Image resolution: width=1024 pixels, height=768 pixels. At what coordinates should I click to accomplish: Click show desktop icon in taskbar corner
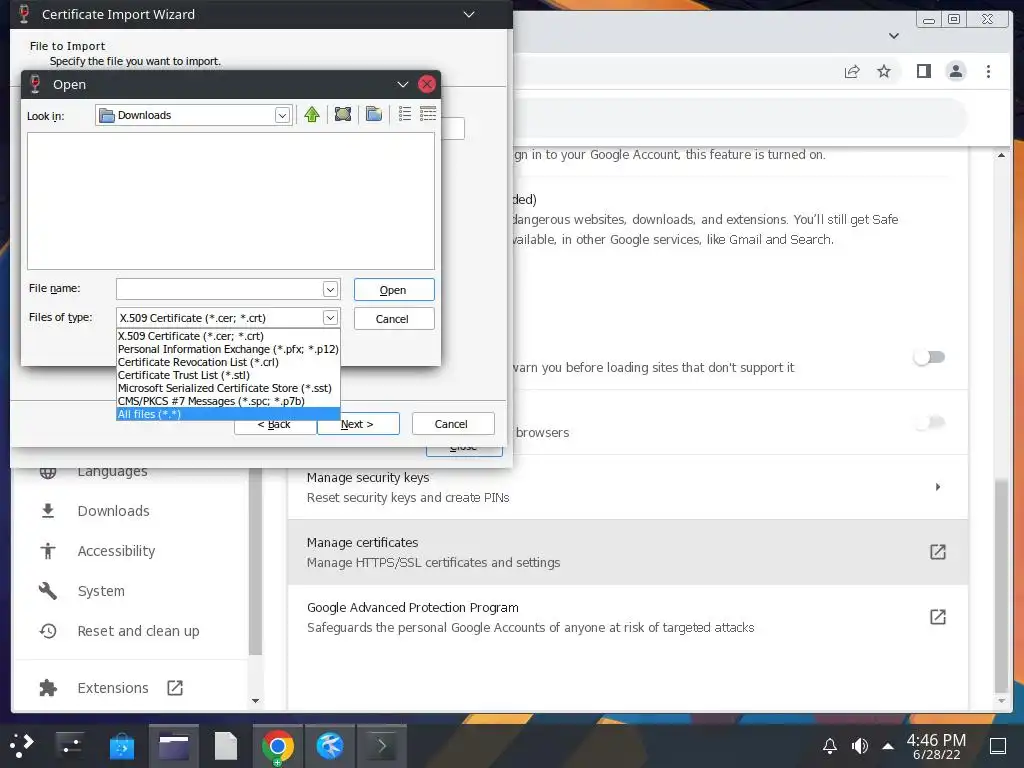click(x=997, y=746)
